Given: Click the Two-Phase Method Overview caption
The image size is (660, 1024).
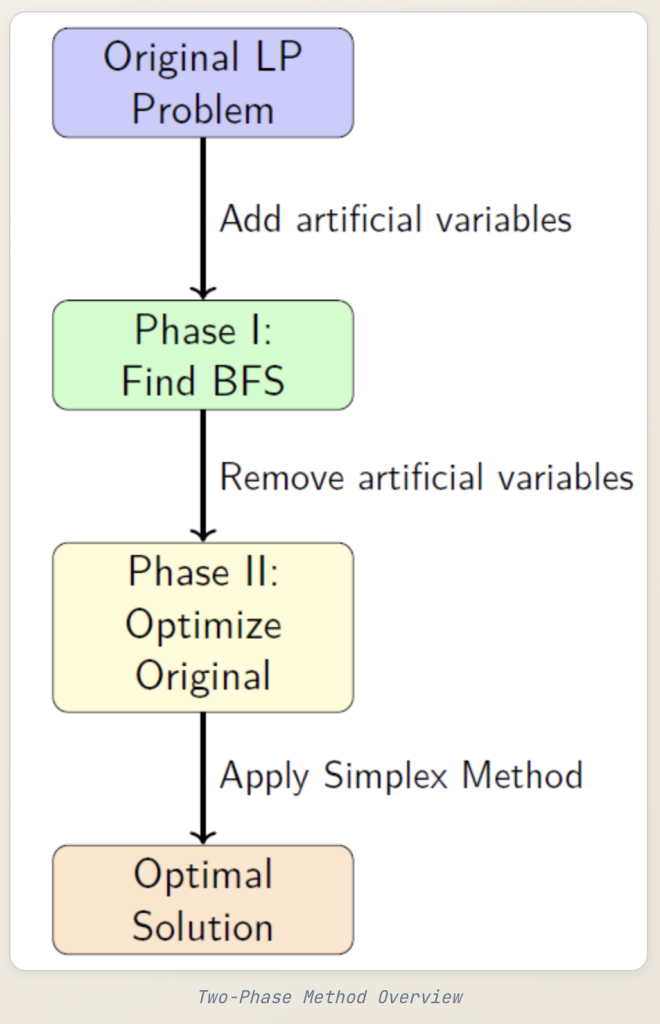Looking at the screenshot, I should point(330,997).
